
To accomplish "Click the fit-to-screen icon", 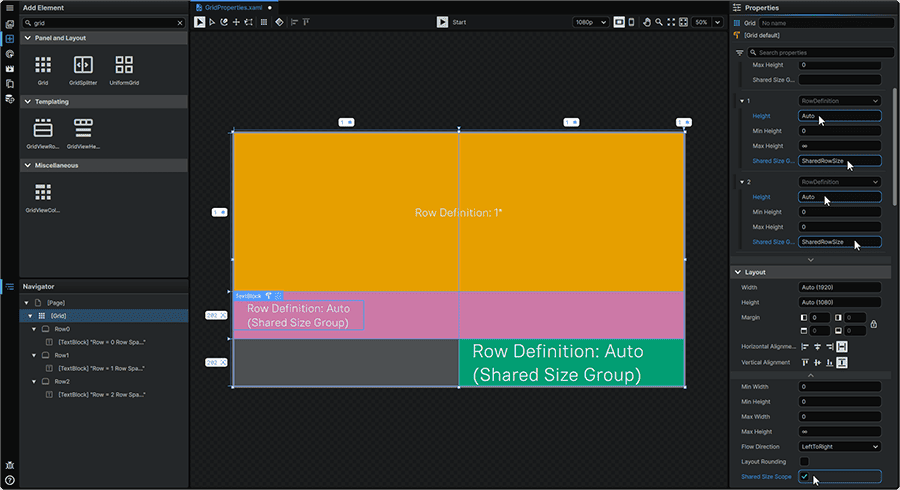I will 671,22.
